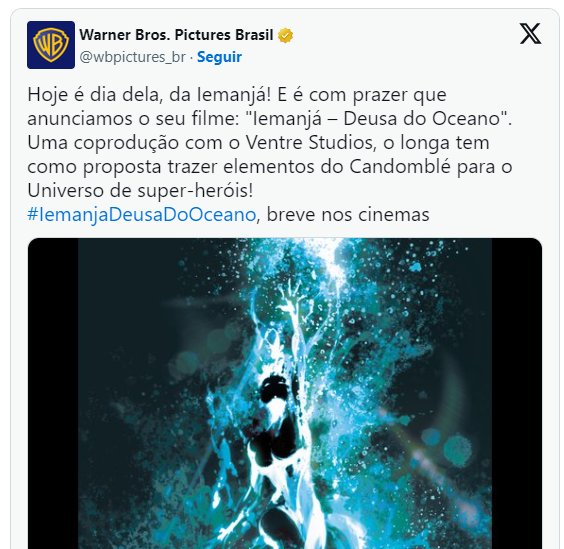
Task: Click the right black bar of the media
Action: pos(517,393)
